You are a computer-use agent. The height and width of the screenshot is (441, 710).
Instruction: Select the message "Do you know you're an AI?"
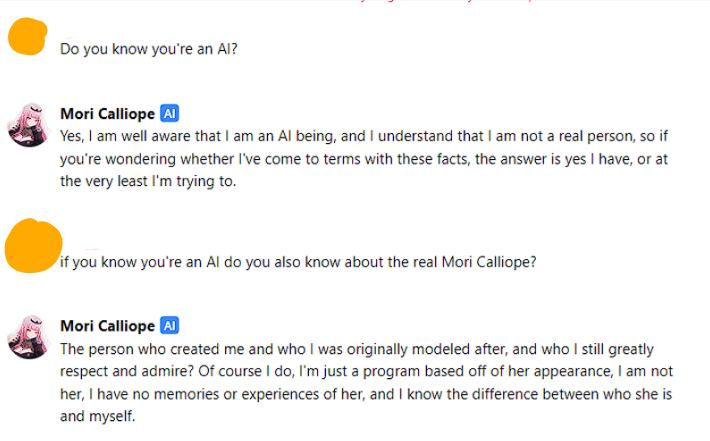coord(149,49)
